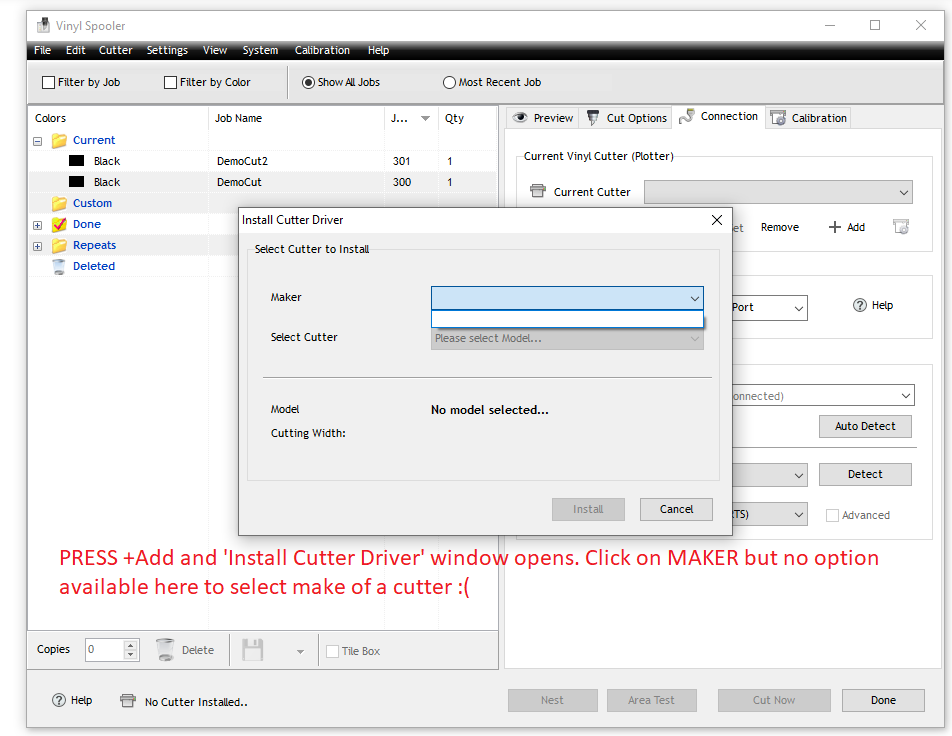Open the Maker dropdown in install dialog

pyautogui.click(x=567, y=298)
